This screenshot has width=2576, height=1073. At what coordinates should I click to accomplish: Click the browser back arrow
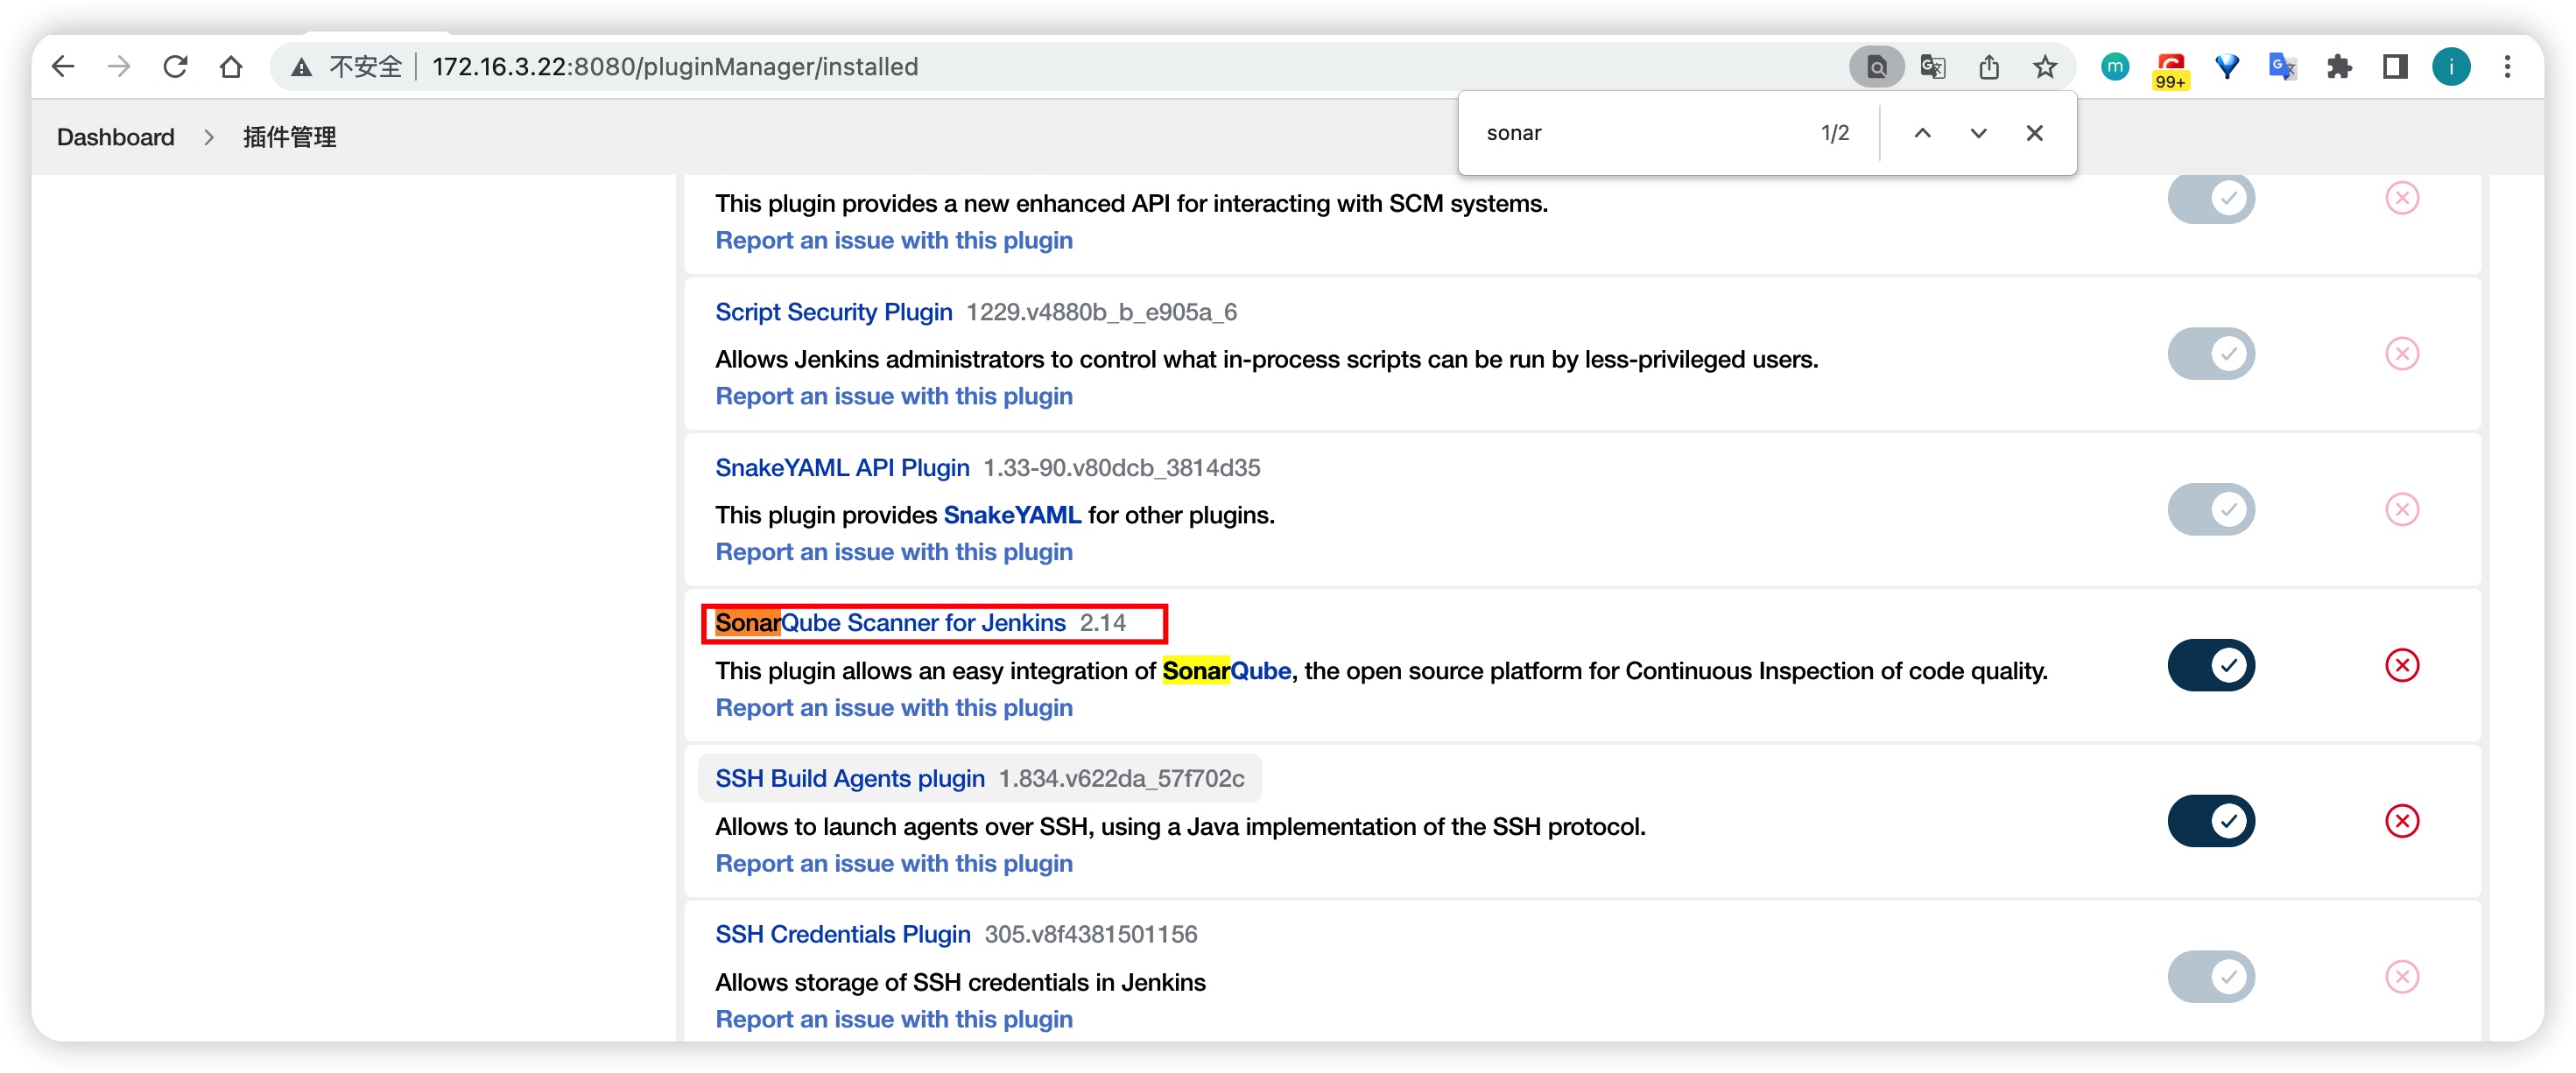(63, 67)
